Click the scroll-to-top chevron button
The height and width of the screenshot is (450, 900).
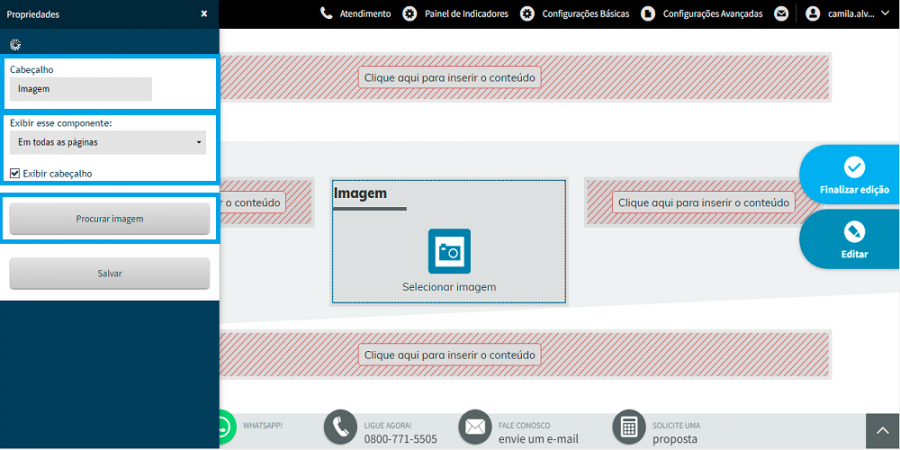point(883,431)
